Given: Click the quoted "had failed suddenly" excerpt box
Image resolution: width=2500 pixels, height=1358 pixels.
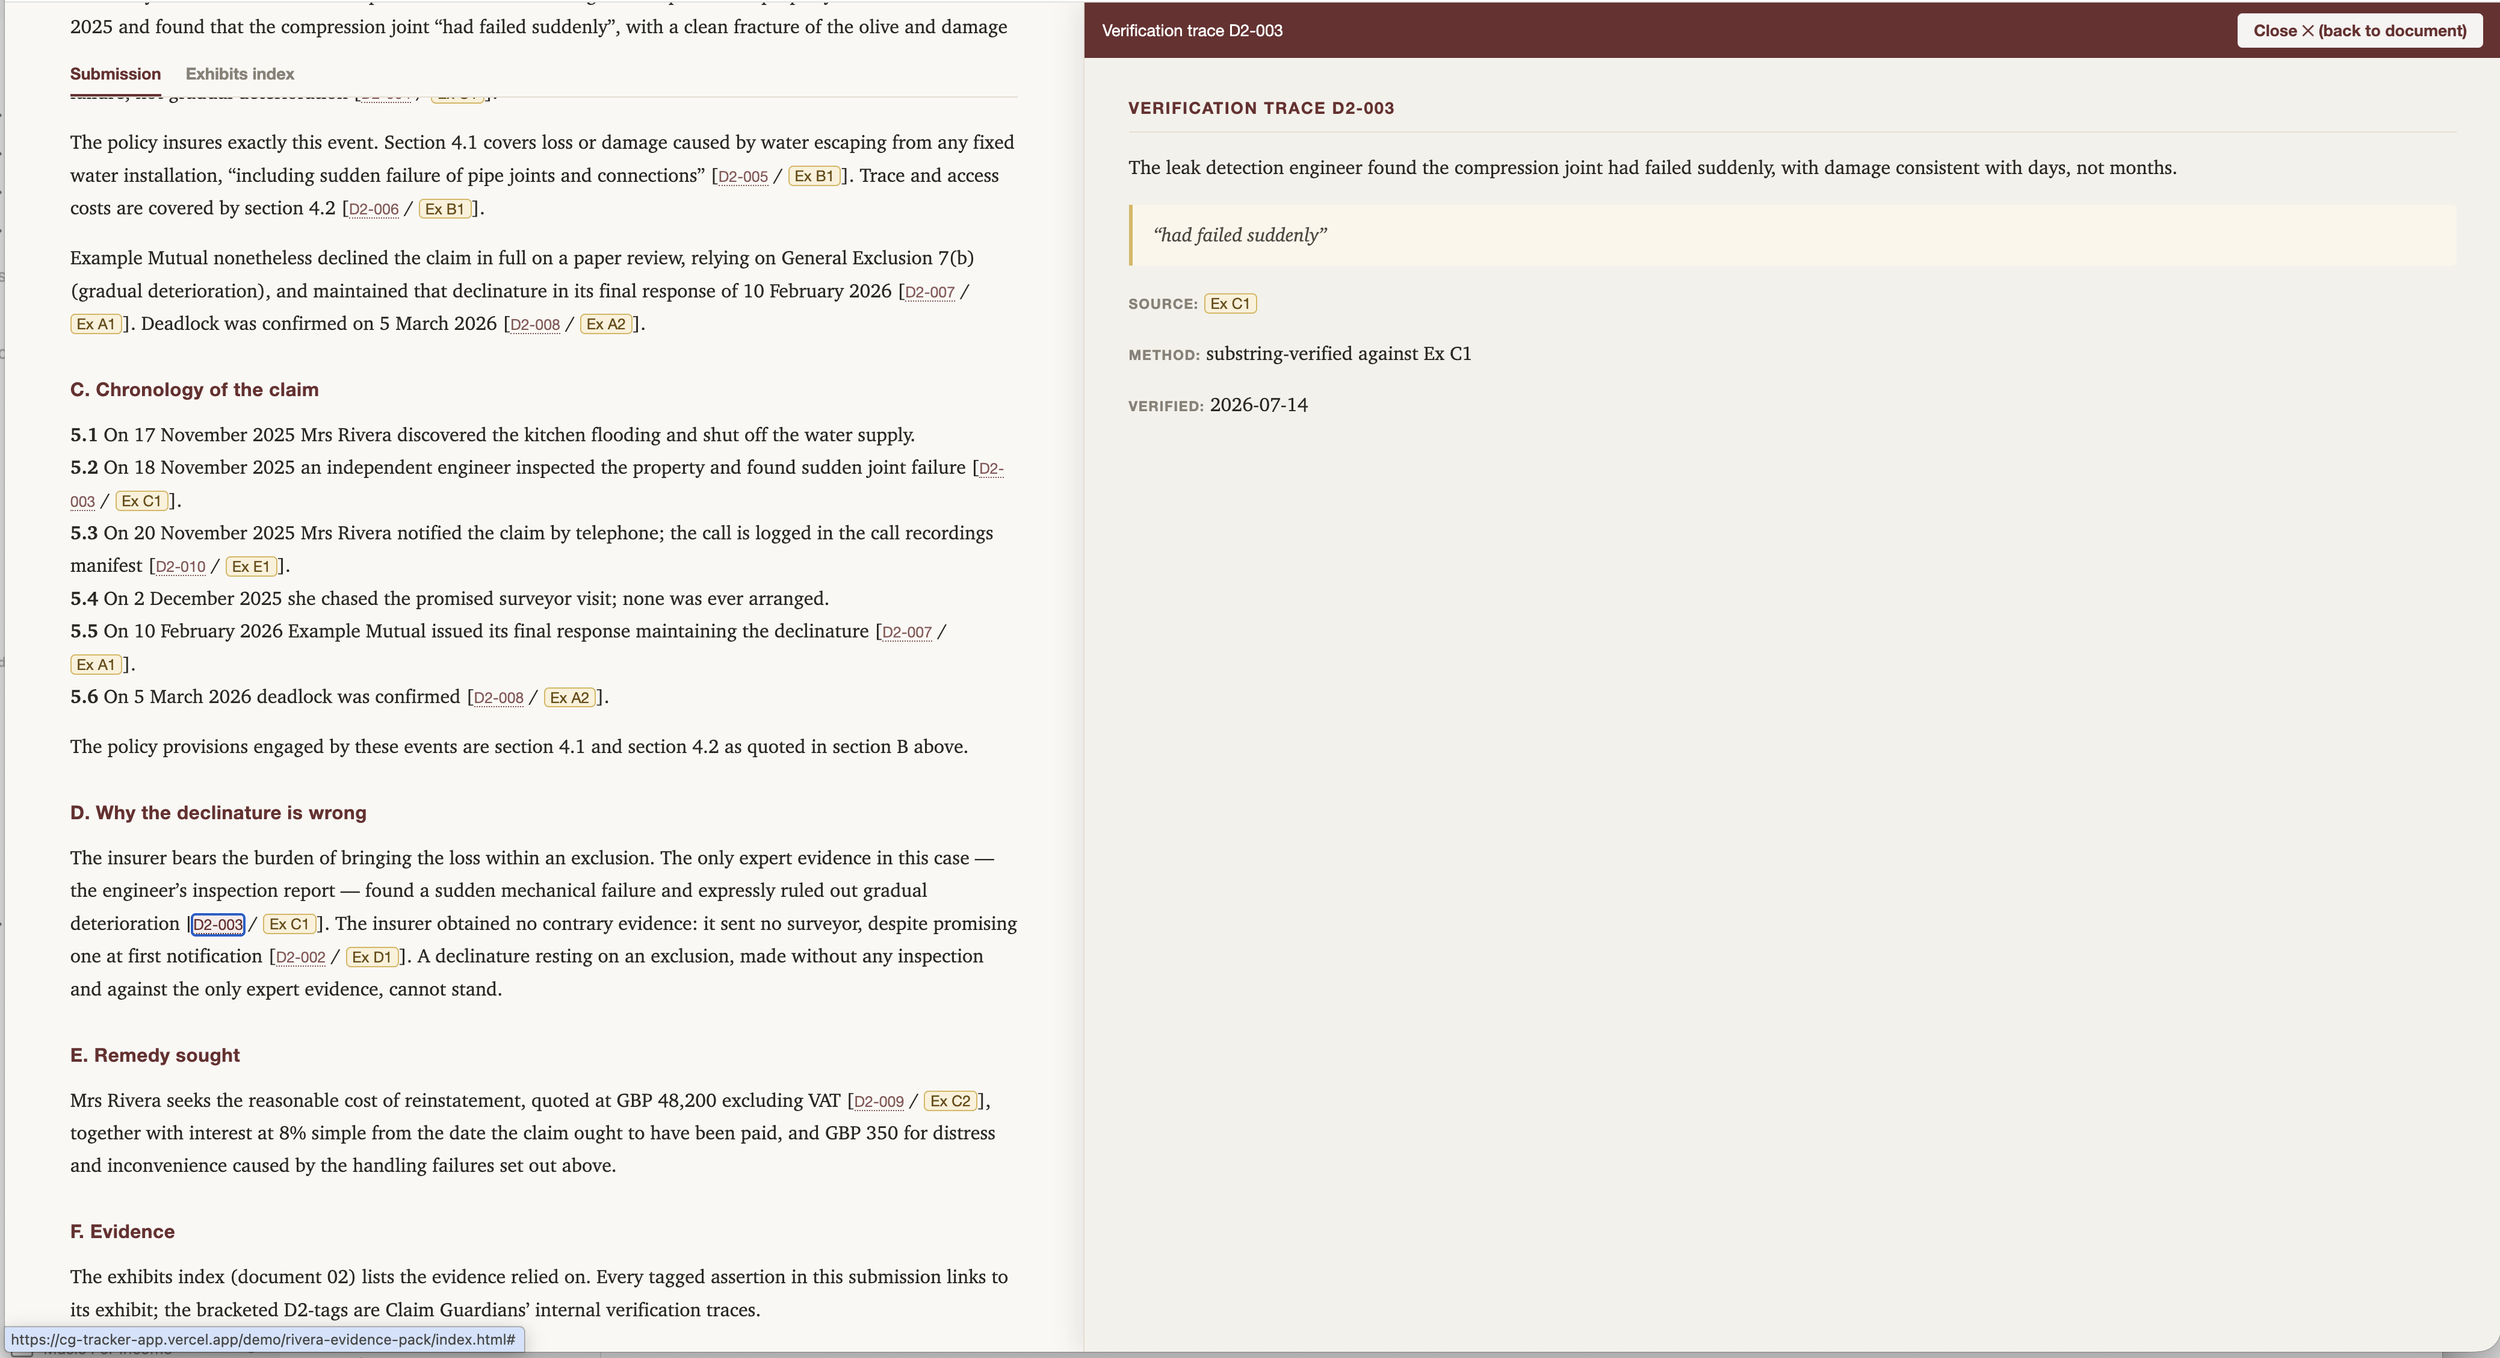Looking at the screenshot, I should tap(1792, 235).
